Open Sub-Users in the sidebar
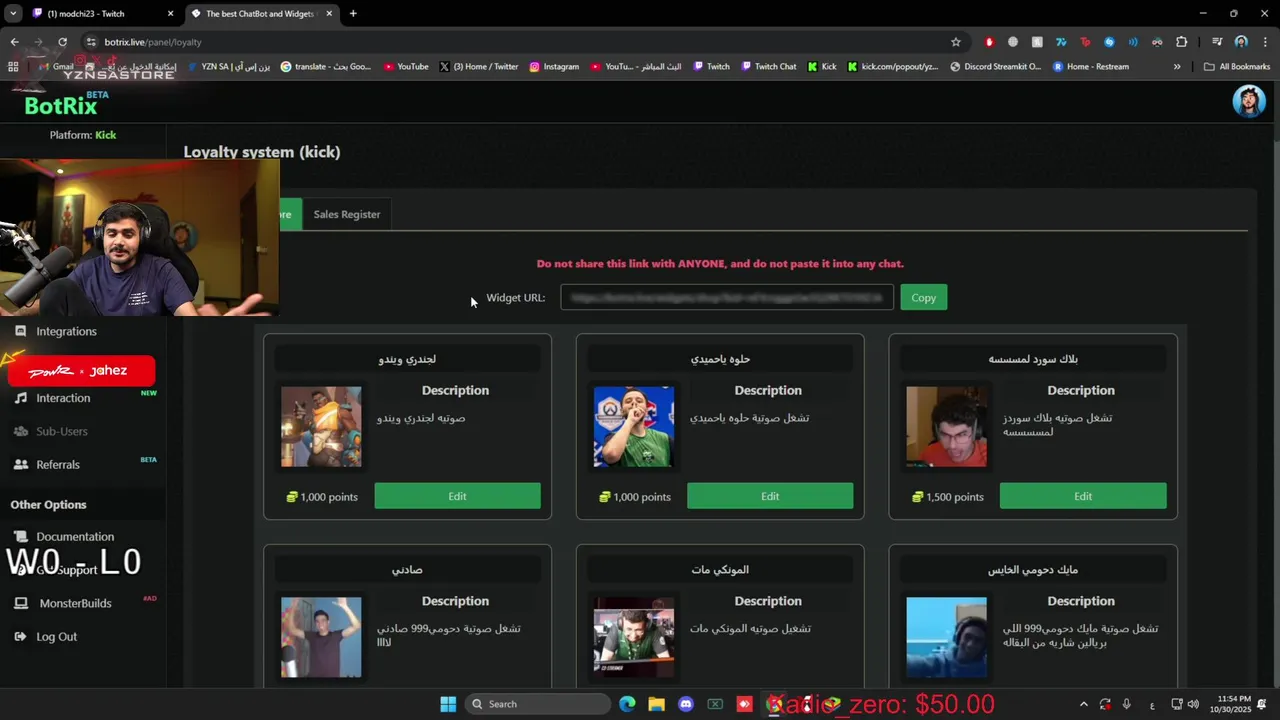 [x=62, y=431]
